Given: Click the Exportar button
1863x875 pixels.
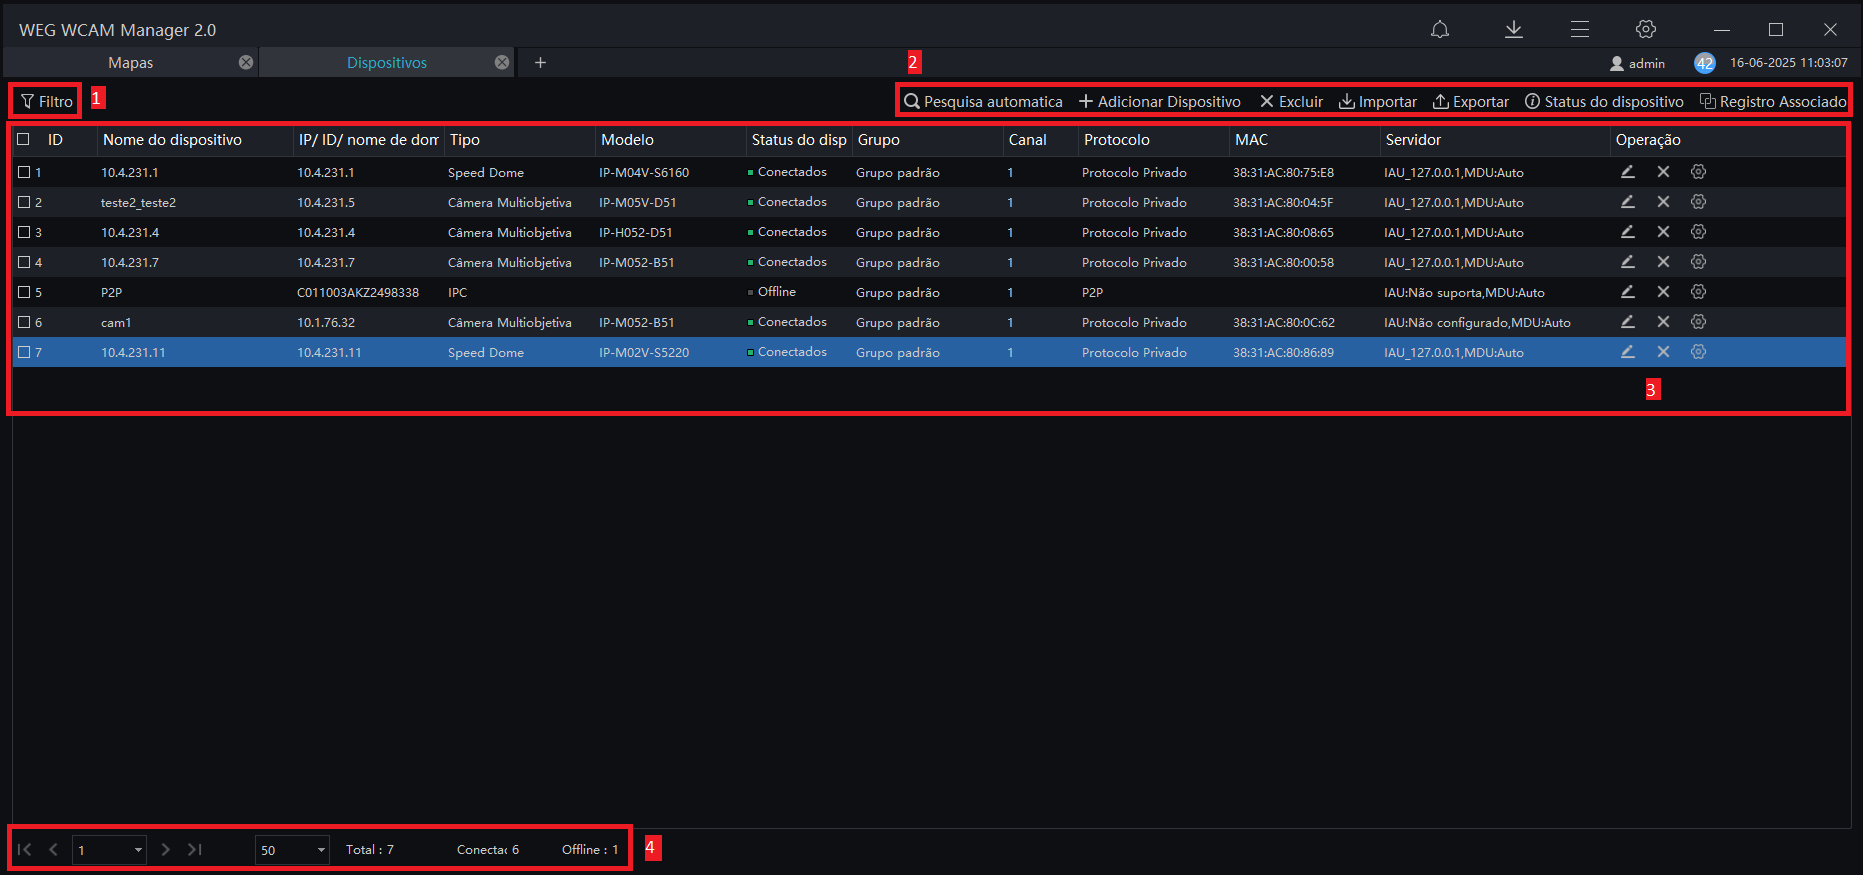Looking at the screenshot, I should tap(1471, 101).
